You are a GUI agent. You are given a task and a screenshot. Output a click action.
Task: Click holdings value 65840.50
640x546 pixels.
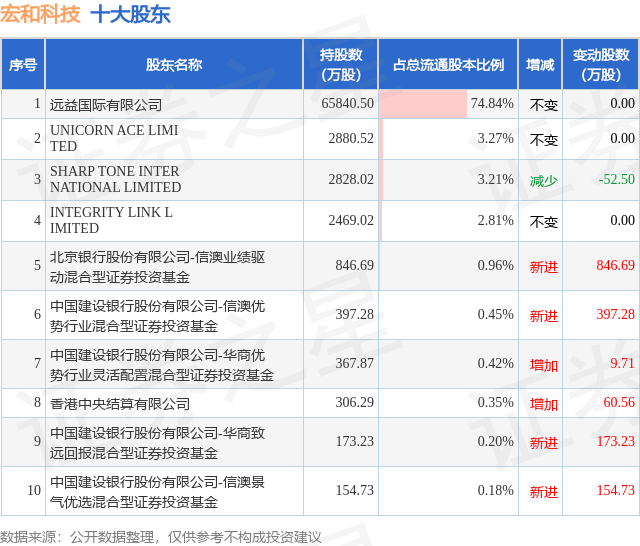(347, 103)
